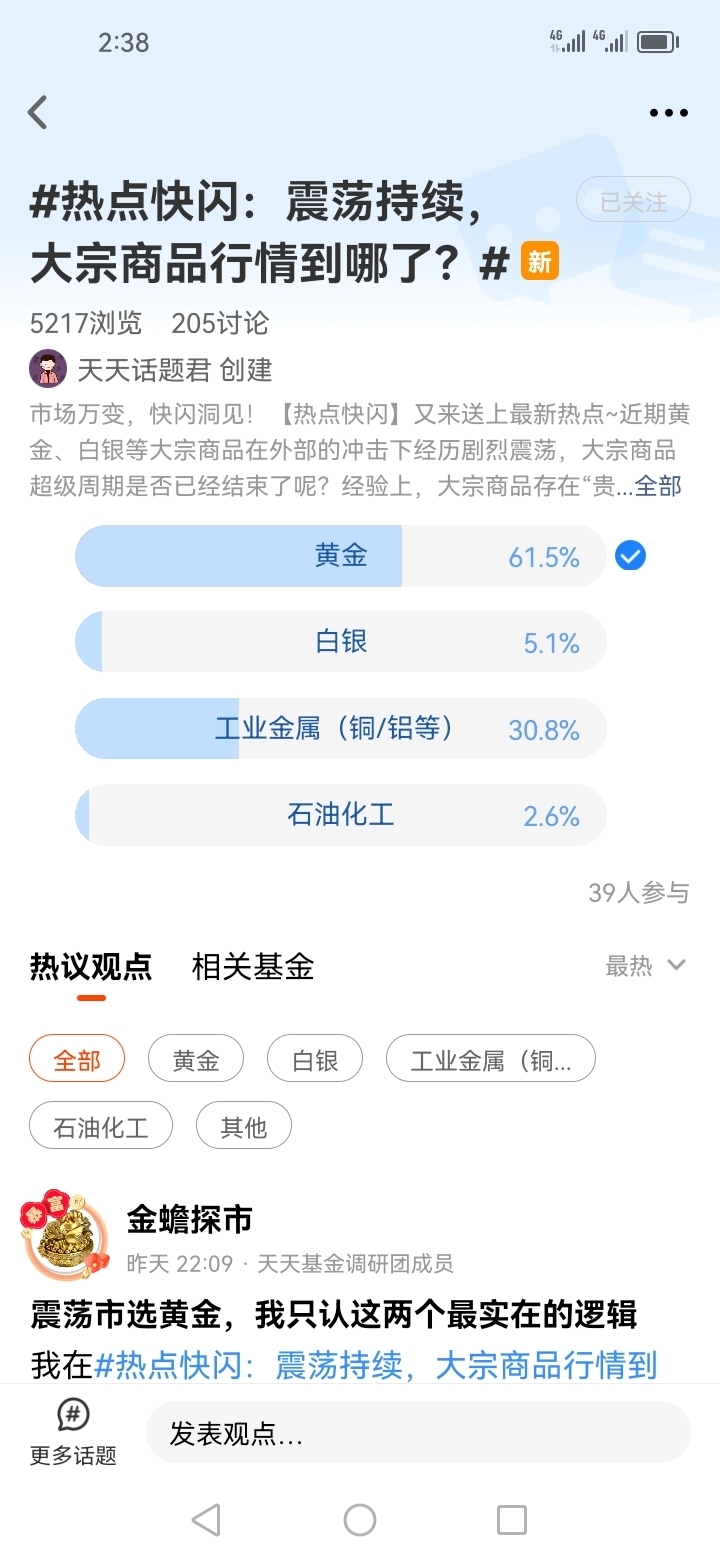Switch to the 热议观点 tab
The image size is (720, 1560).
[91, 967]
